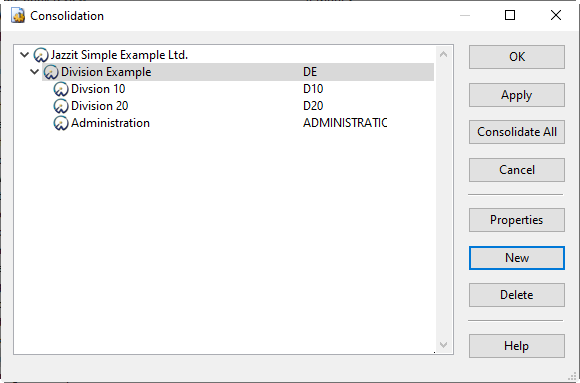Click the D10 abbreviation text
Screen dimensions: 580x383
point(313,89)
